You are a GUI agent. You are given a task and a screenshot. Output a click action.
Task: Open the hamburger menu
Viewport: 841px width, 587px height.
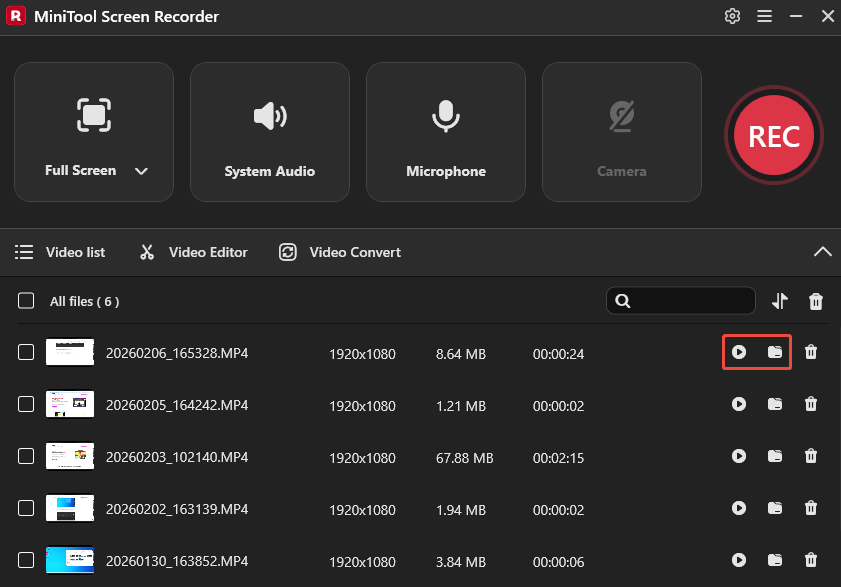763,16
